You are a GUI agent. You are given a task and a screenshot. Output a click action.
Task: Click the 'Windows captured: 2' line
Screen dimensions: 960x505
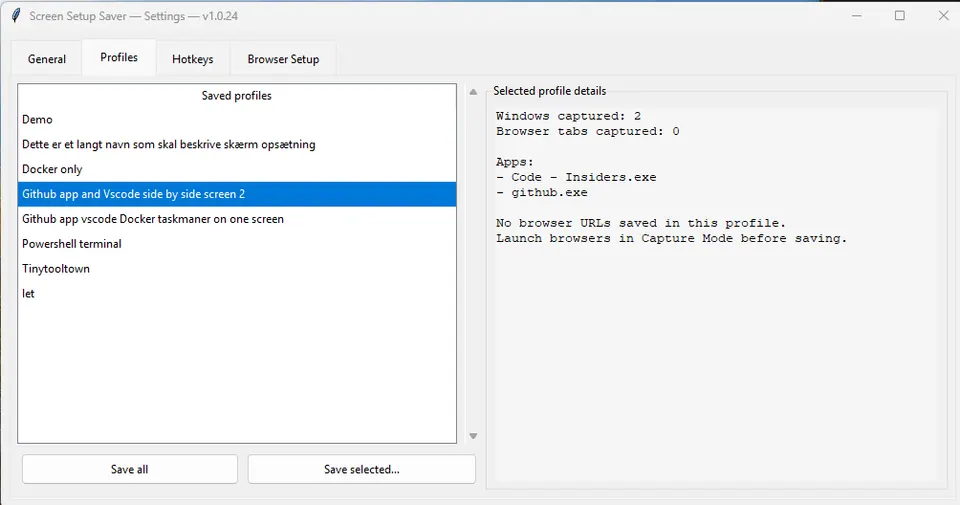(x=568, y=116)
